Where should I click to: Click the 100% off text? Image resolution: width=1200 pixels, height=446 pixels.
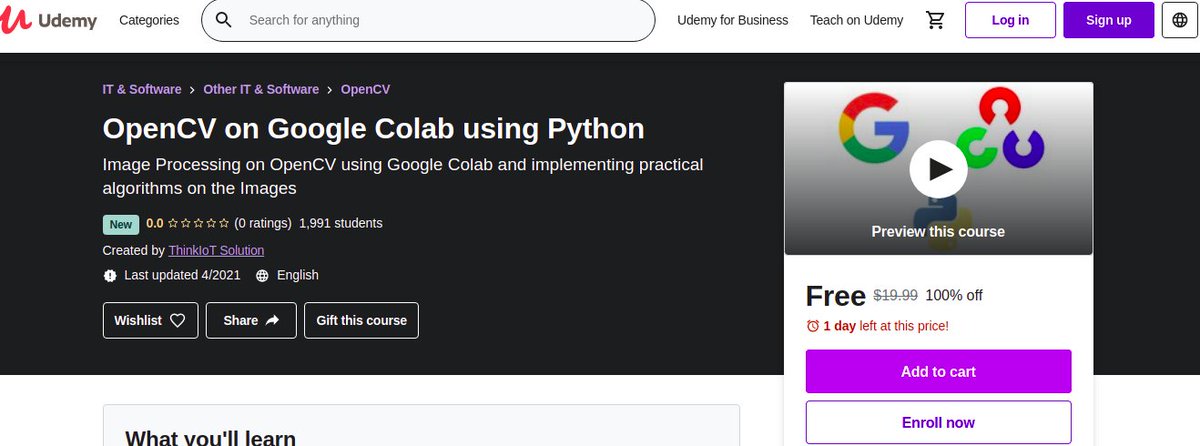point(954,296)
